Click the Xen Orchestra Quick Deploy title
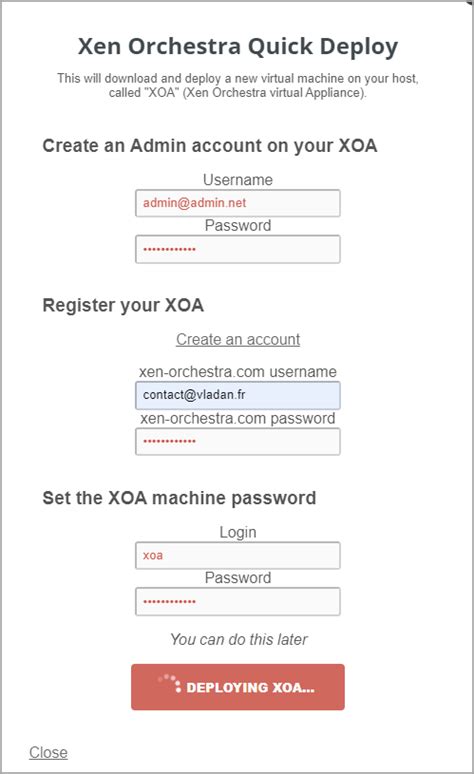The height and width of the screenshot is (774, 474). coord(238,46)
